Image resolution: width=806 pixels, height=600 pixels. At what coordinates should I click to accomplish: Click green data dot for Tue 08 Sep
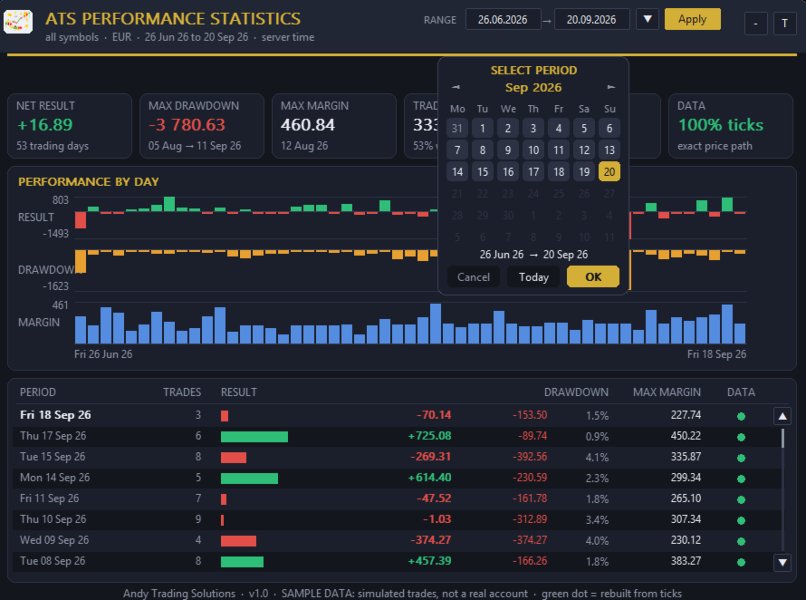click(x=741, y=562)
